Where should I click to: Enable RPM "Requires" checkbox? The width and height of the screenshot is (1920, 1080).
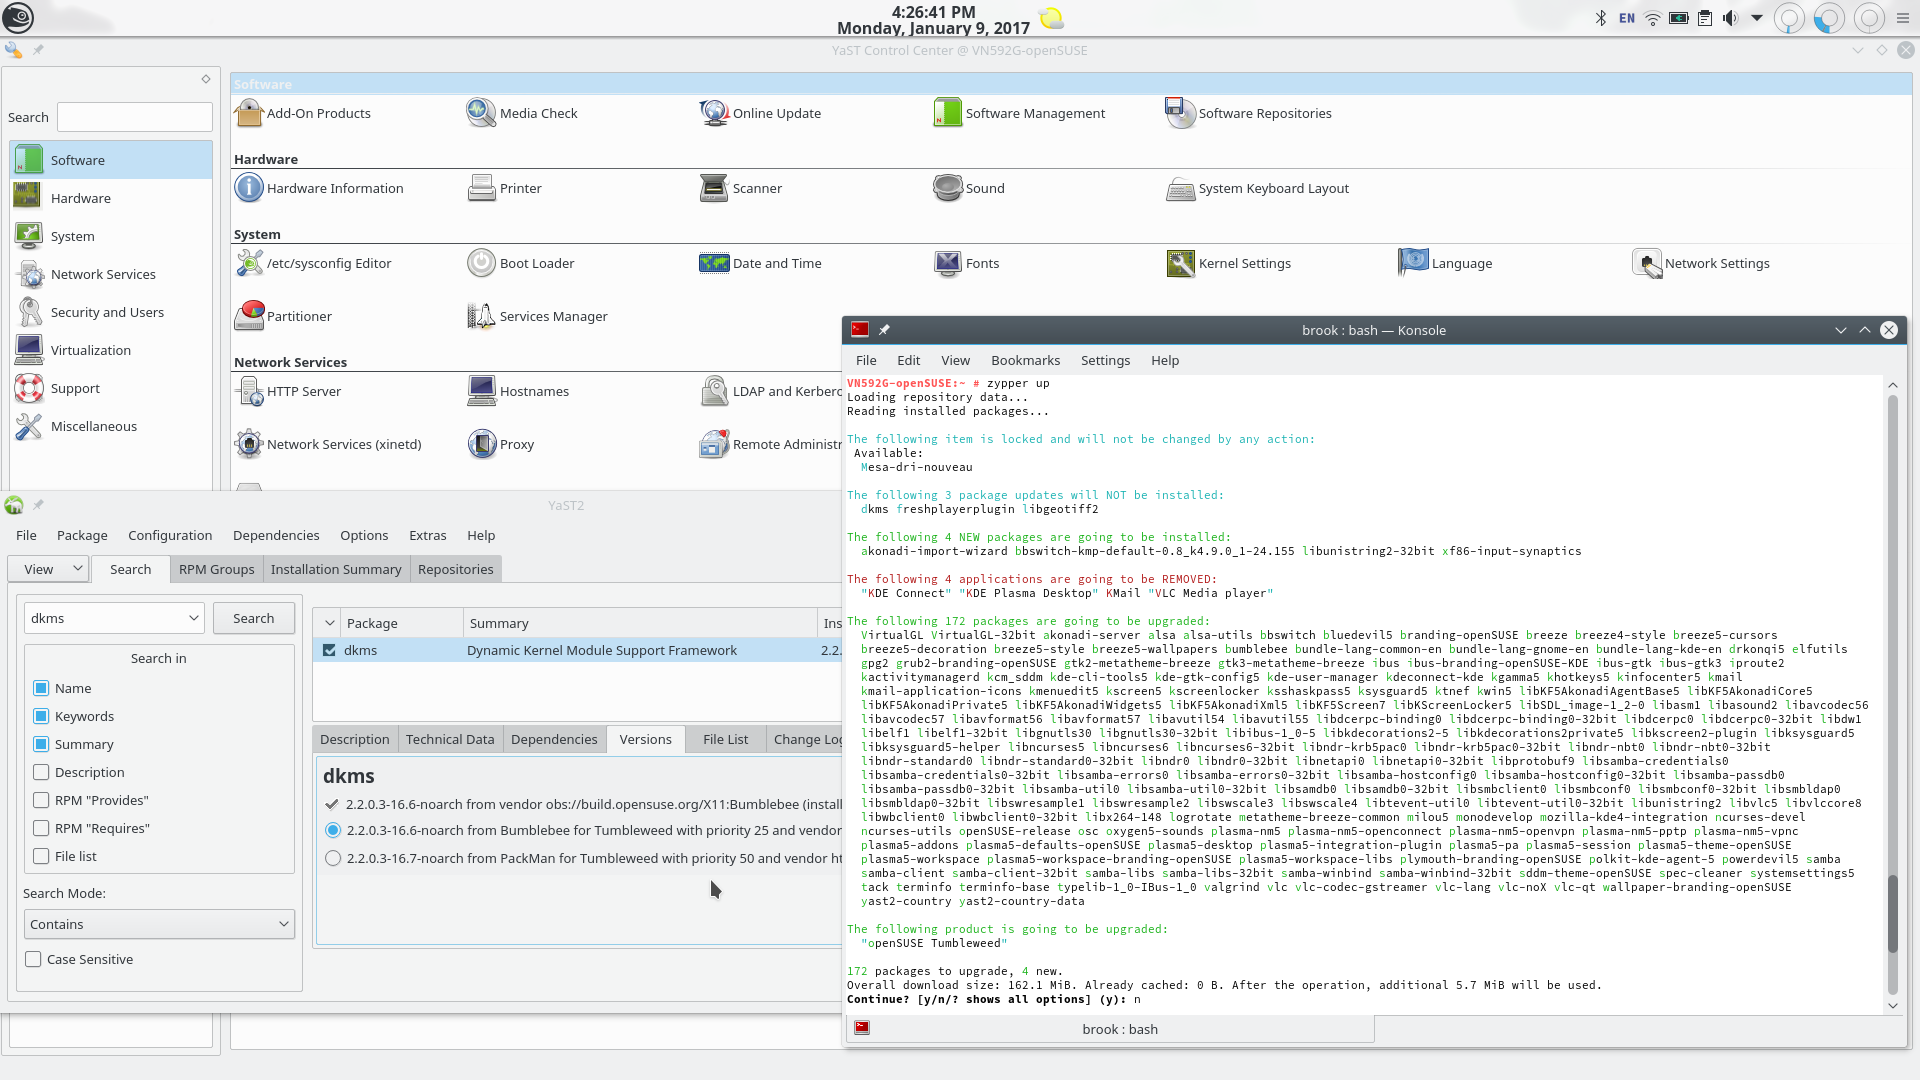tap(41, 828)
